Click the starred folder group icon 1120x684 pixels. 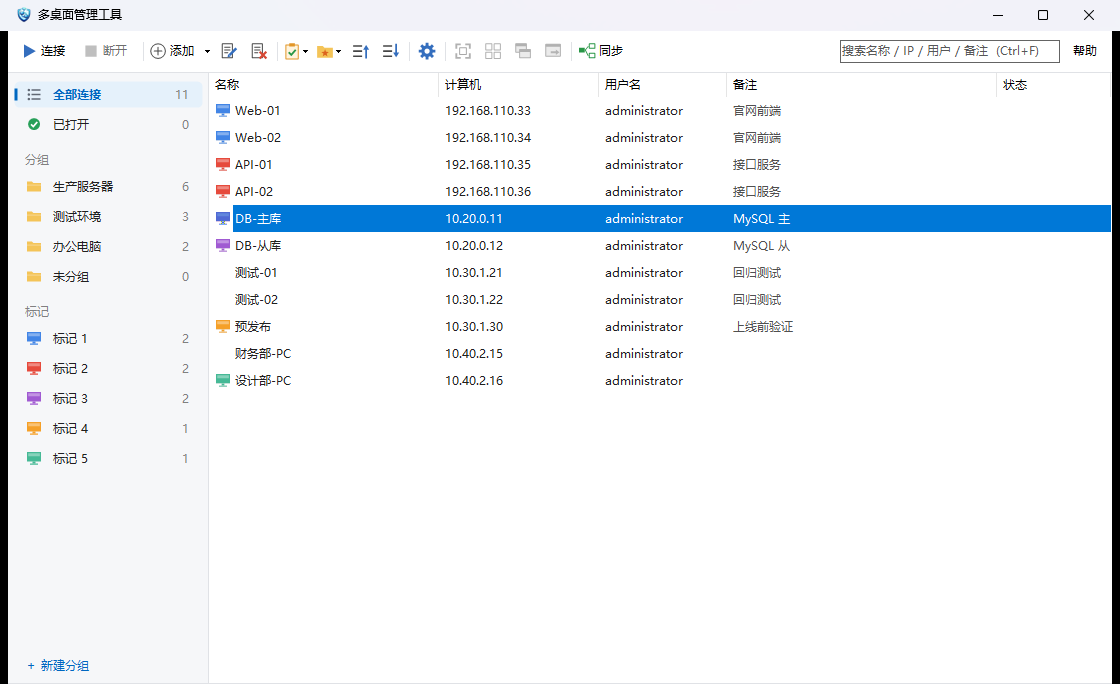pyautogui.click(x=325, y=51)
